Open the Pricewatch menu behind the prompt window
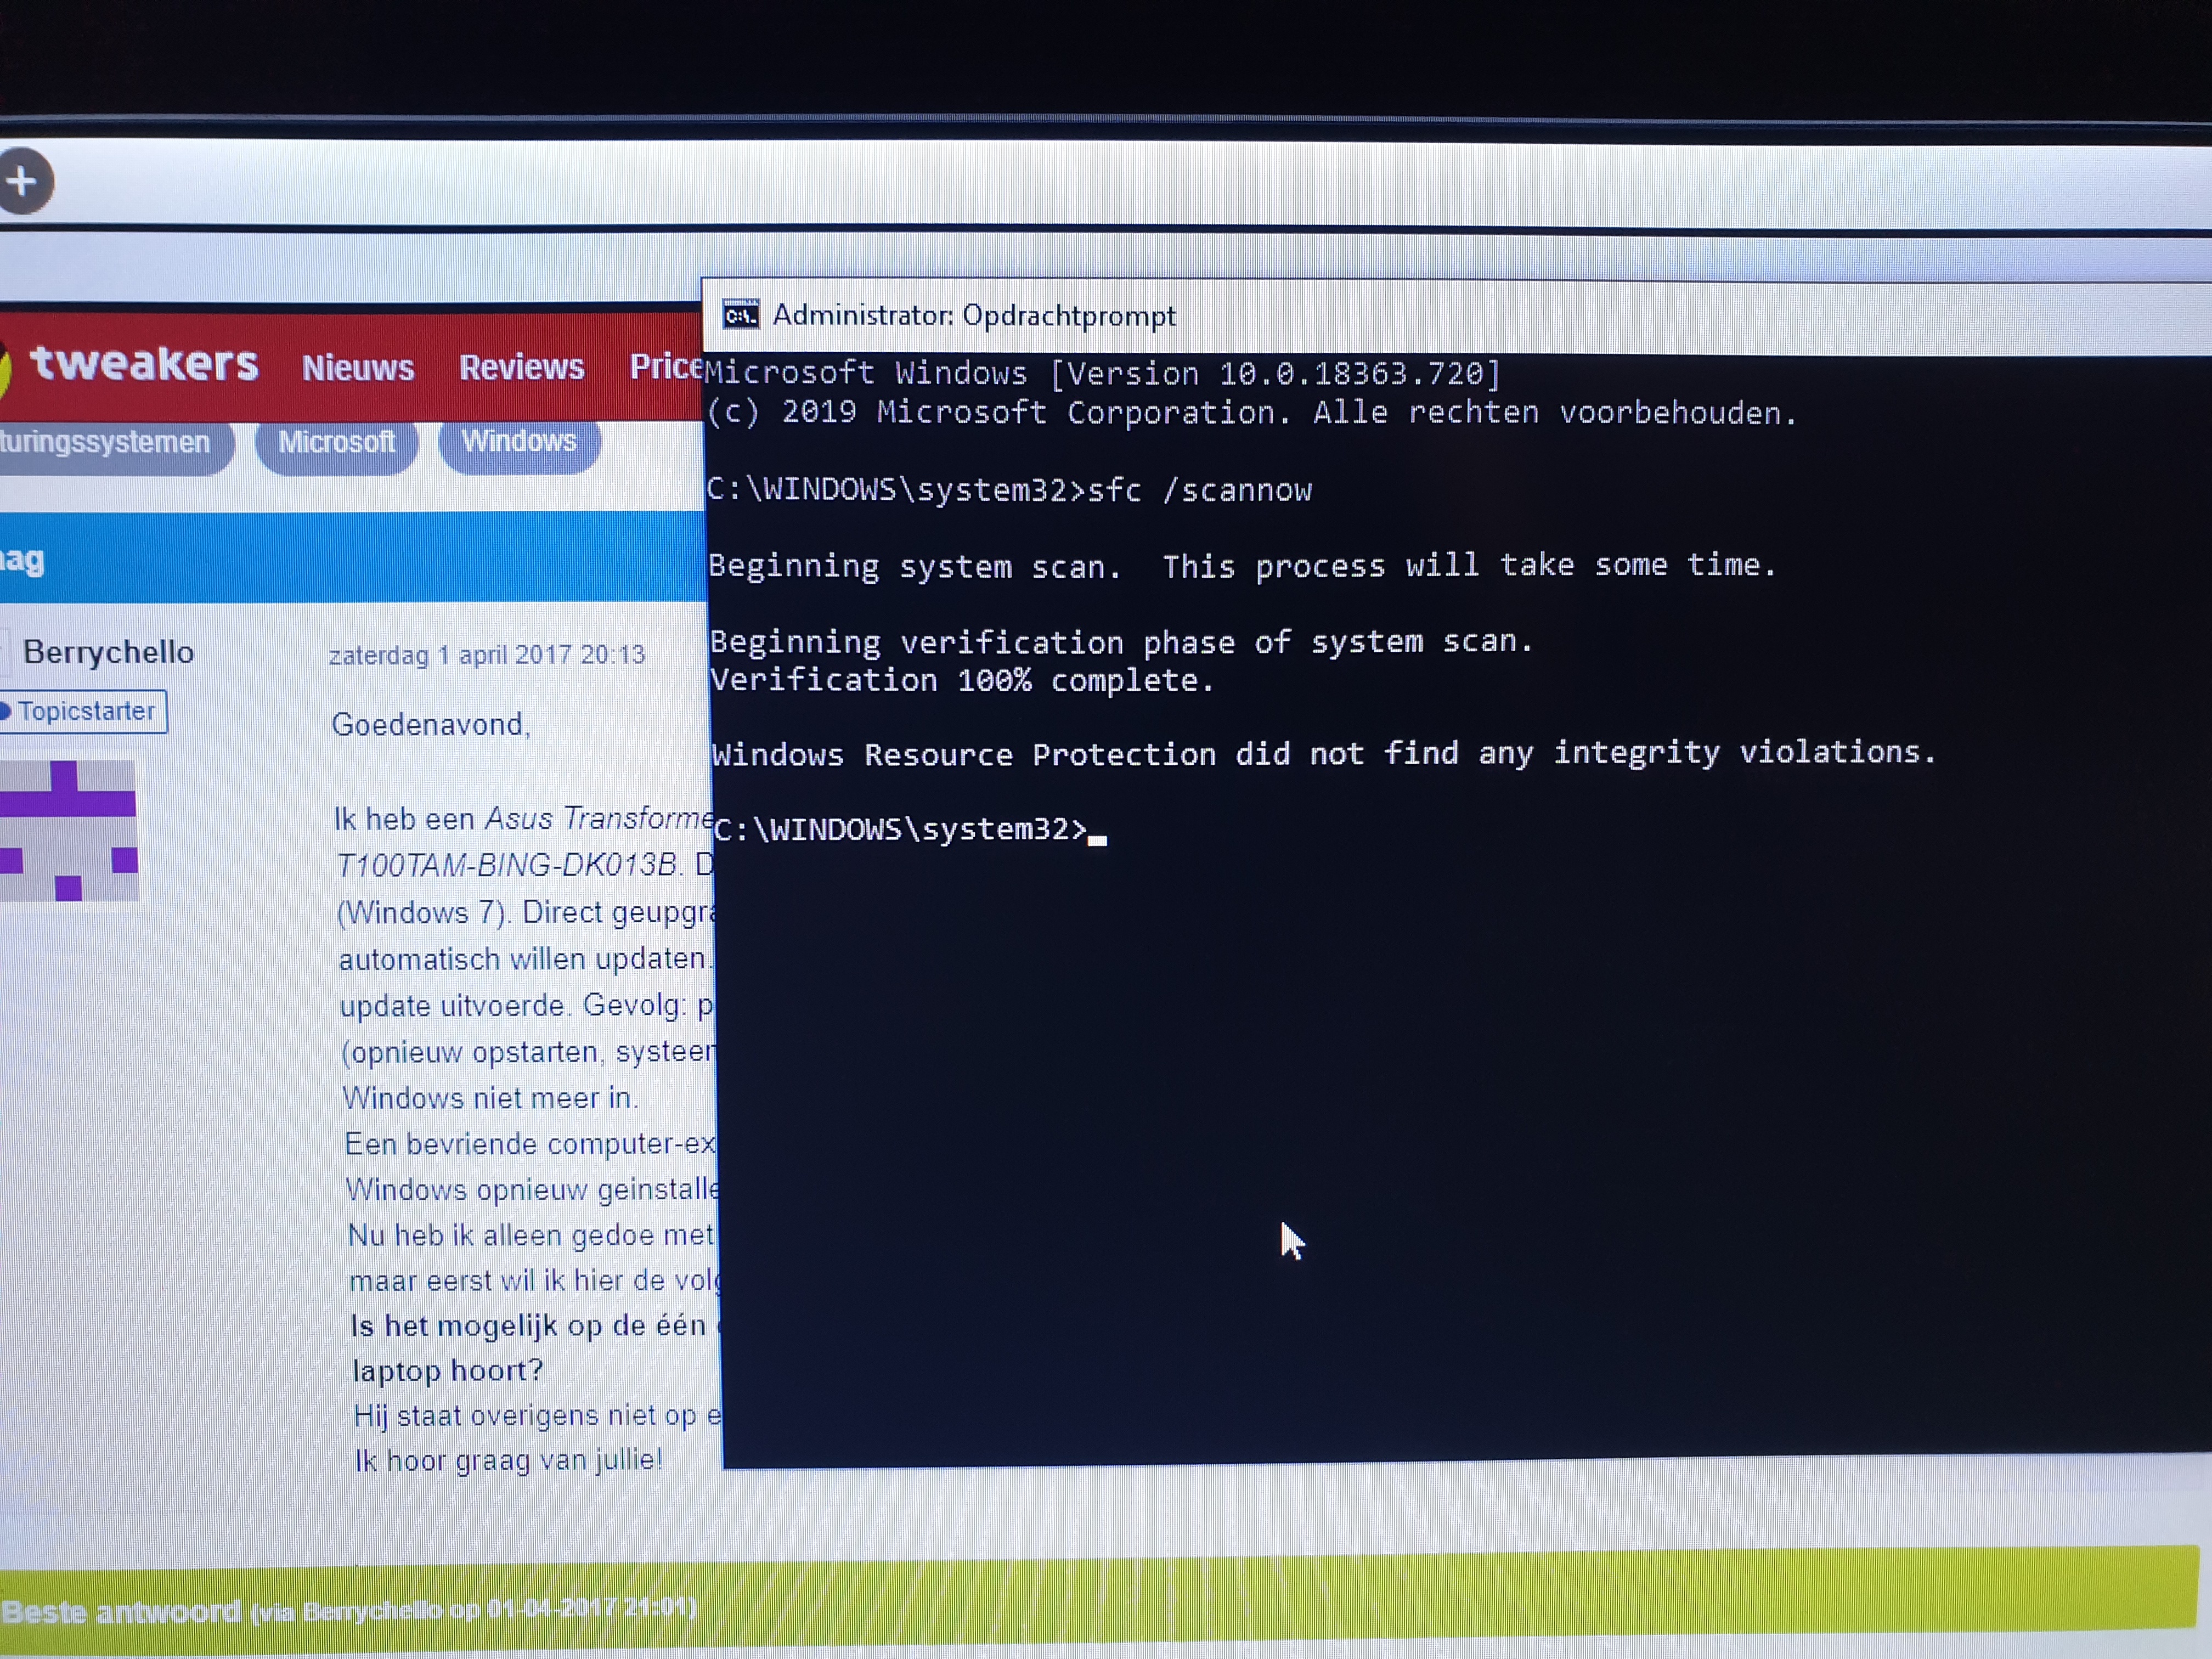 click(x=666, y=366)
